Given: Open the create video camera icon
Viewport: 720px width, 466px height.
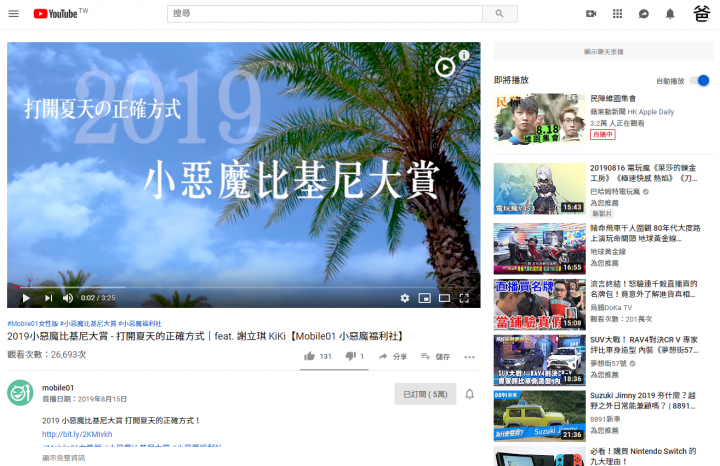Looking at the screenshot, I should pyautogui.click(x=591, y=14).
